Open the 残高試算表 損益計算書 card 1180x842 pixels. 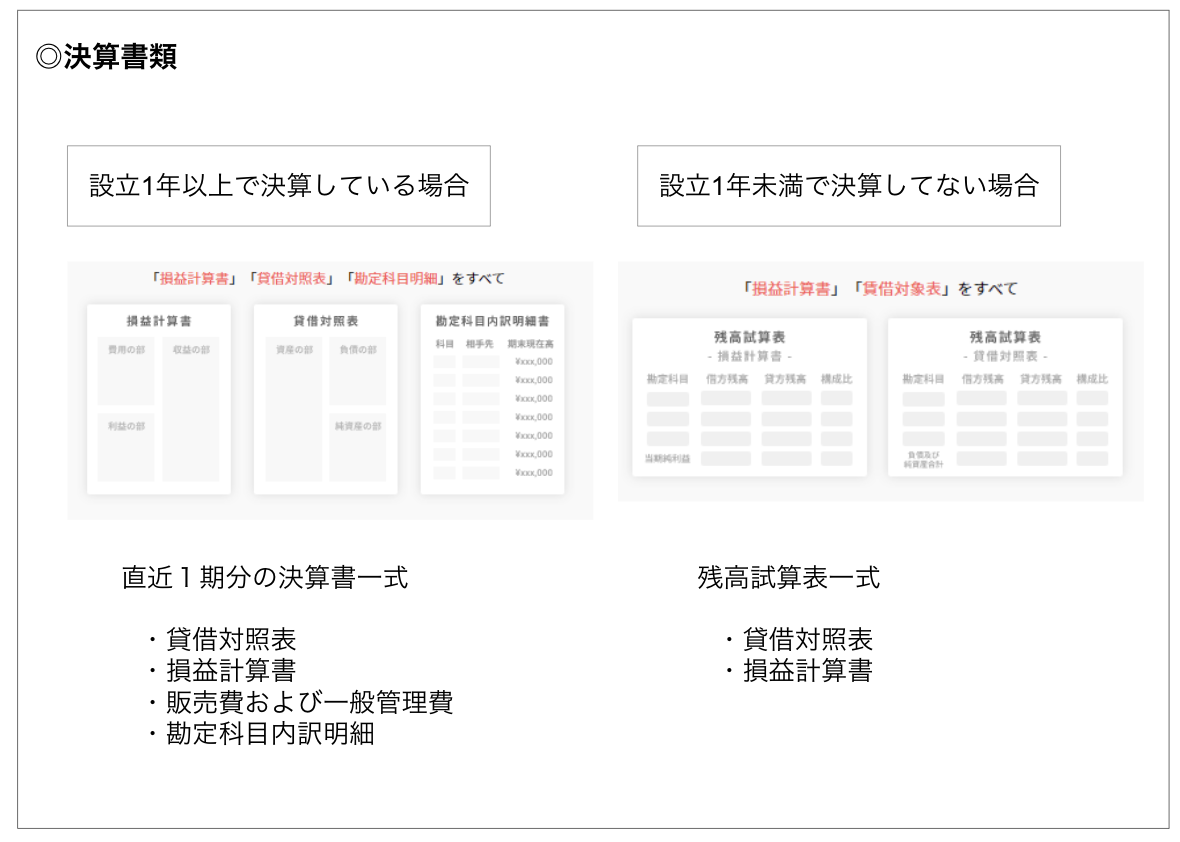(749, 397)
